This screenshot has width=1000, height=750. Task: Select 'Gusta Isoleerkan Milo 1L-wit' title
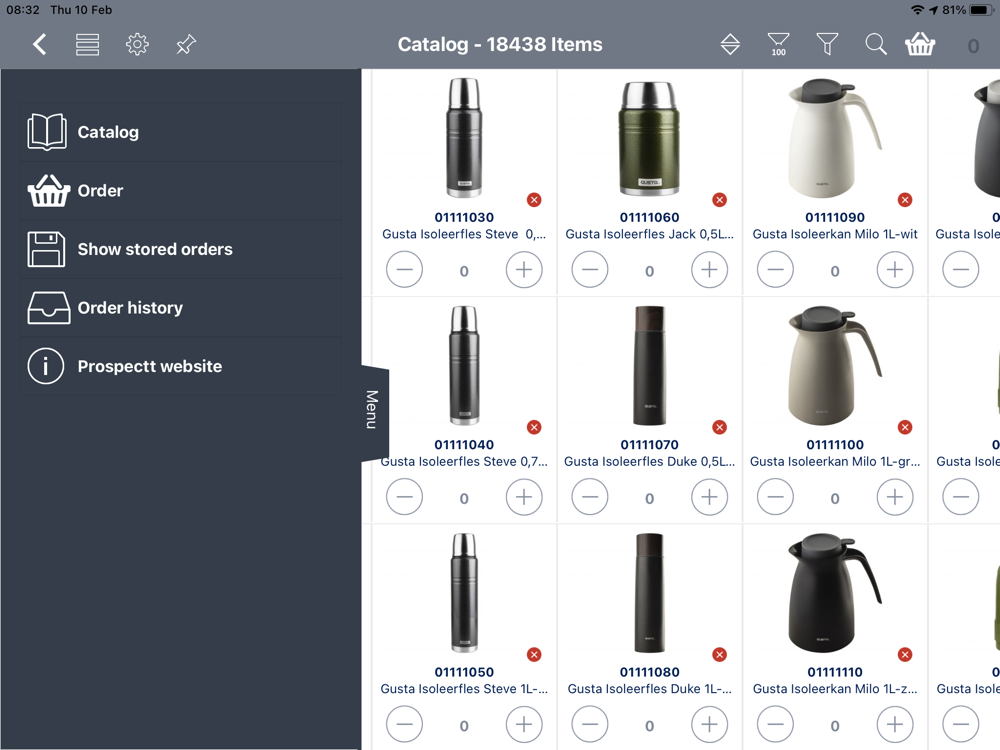point(835,234)
